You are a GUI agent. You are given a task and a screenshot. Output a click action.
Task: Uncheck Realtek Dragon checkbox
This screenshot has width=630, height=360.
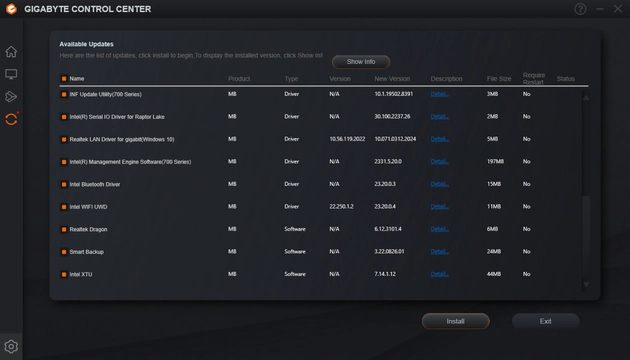click(x=63, y=229)
